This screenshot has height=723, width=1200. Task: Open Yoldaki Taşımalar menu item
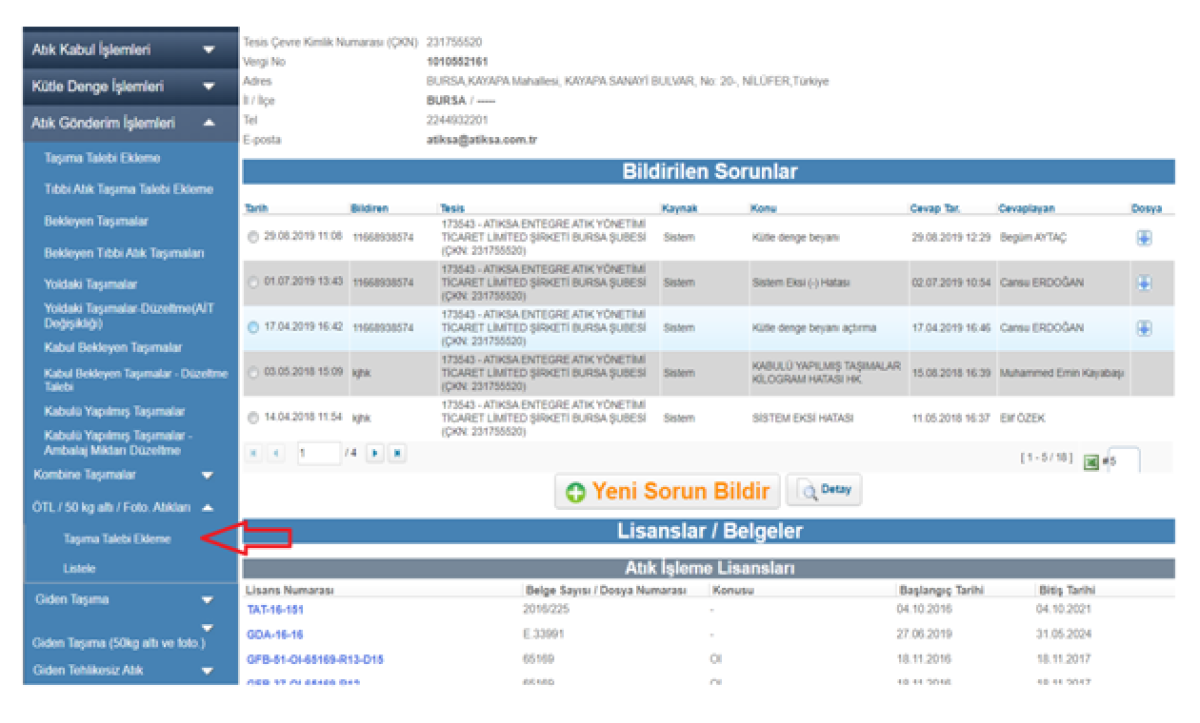click(x=90, y=285)
